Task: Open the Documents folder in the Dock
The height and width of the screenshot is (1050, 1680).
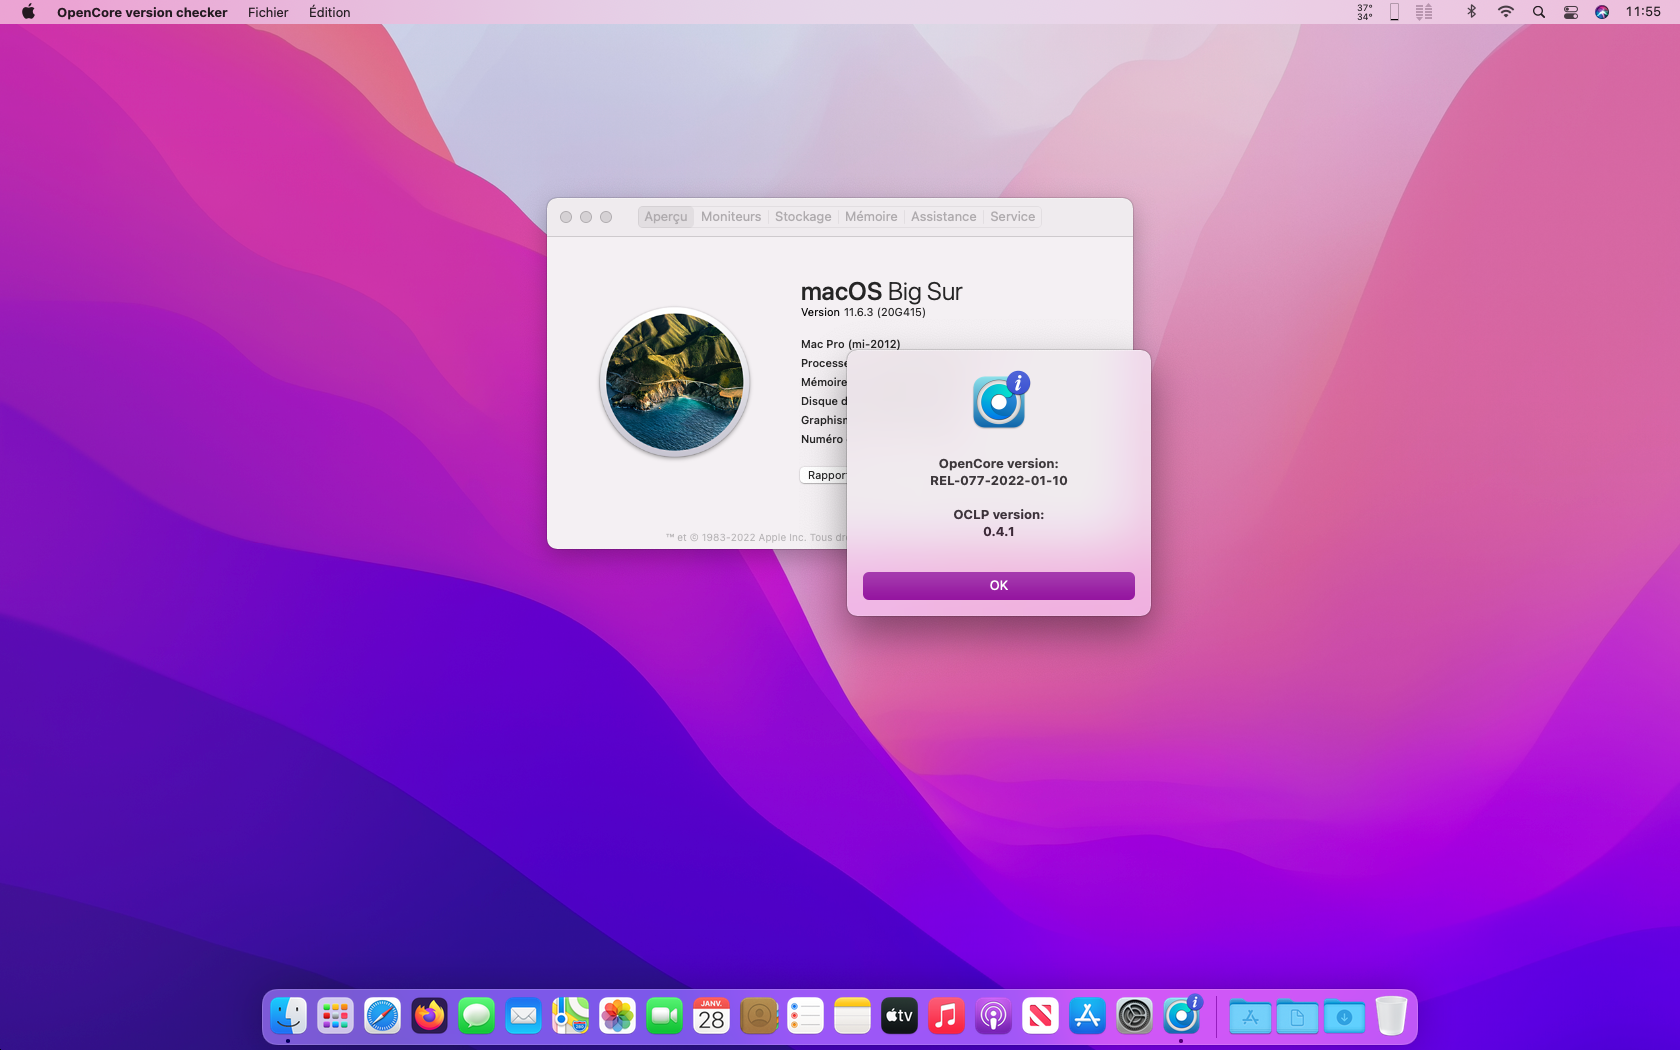Action: [1297, 1017]
